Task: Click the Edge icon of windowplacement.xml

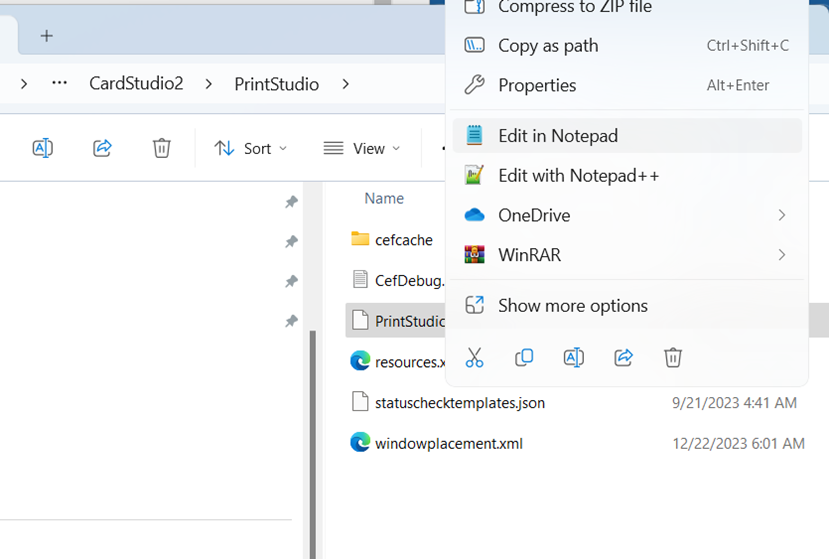Action: pyautogui.click(x=360, y=442)
